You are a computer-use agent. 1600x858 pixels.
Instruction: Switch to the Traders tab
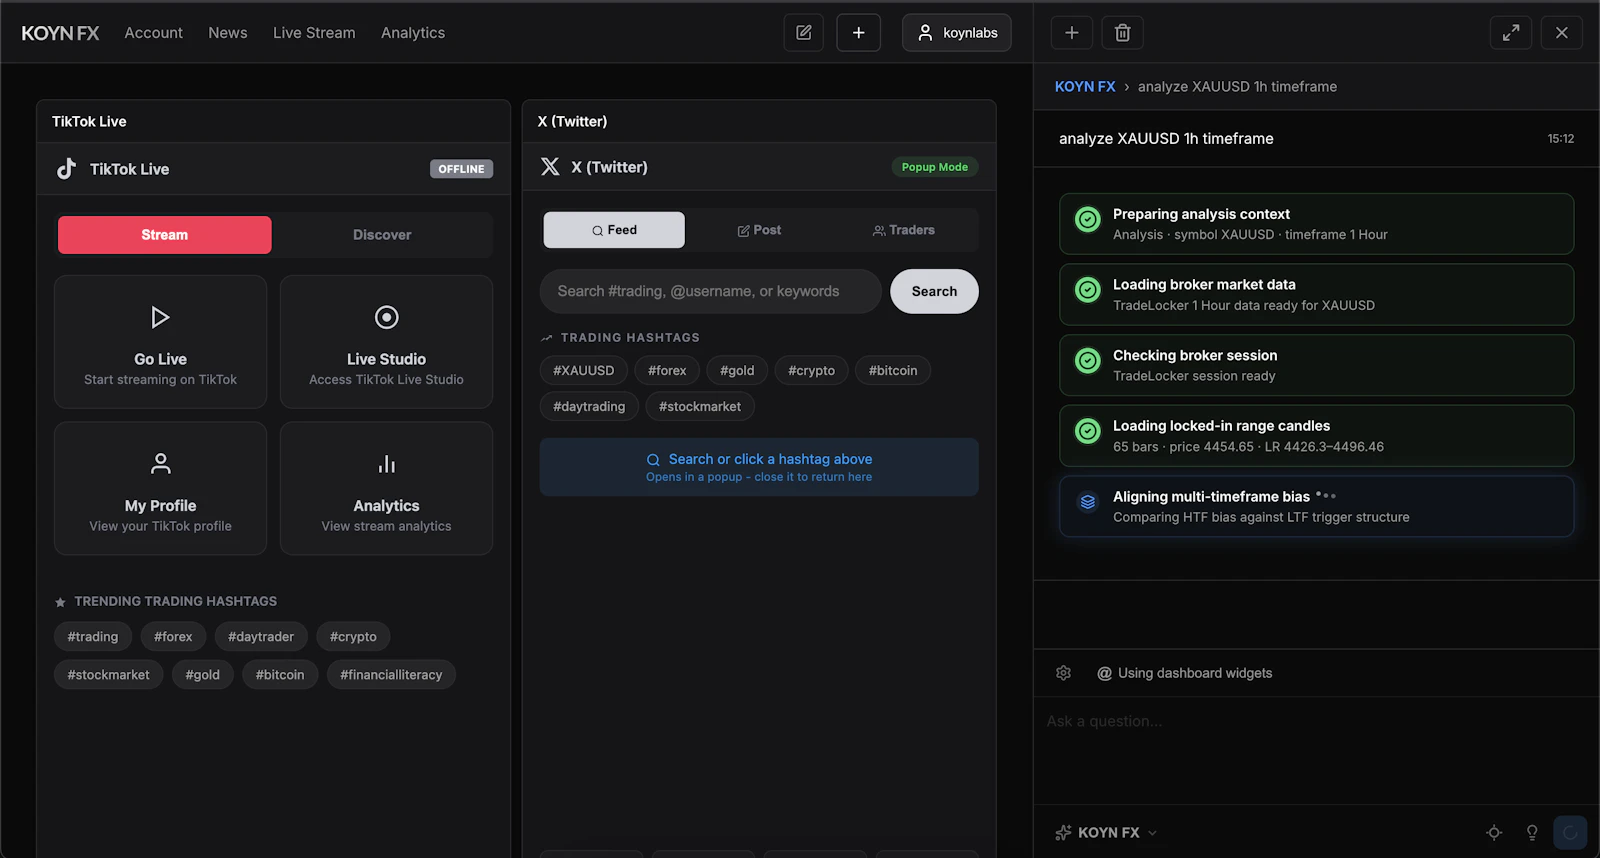904,230
